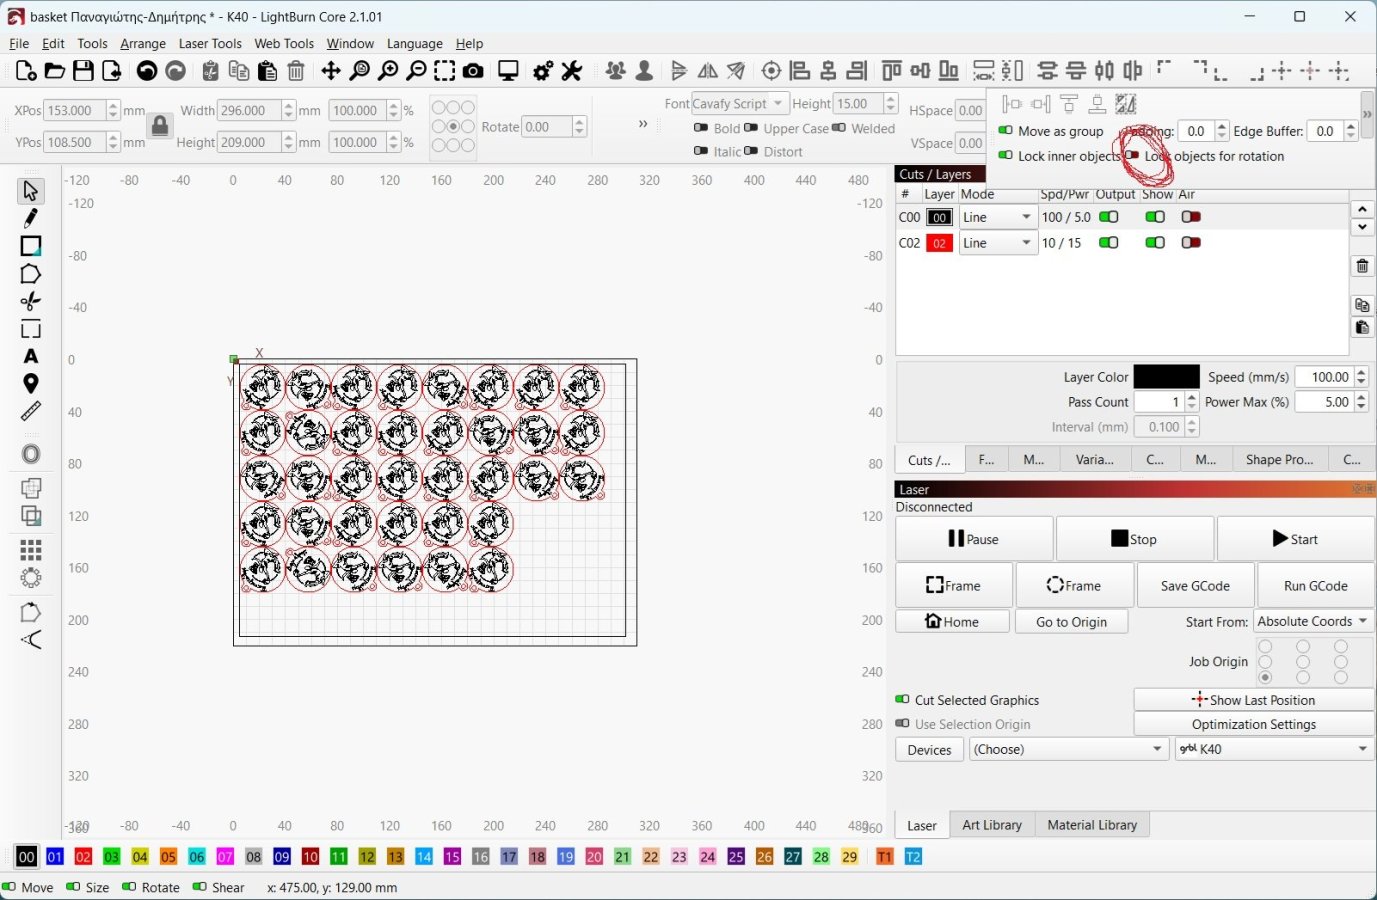Open the Laser Tools menu
1377x900 pixels.
point(210,43)
